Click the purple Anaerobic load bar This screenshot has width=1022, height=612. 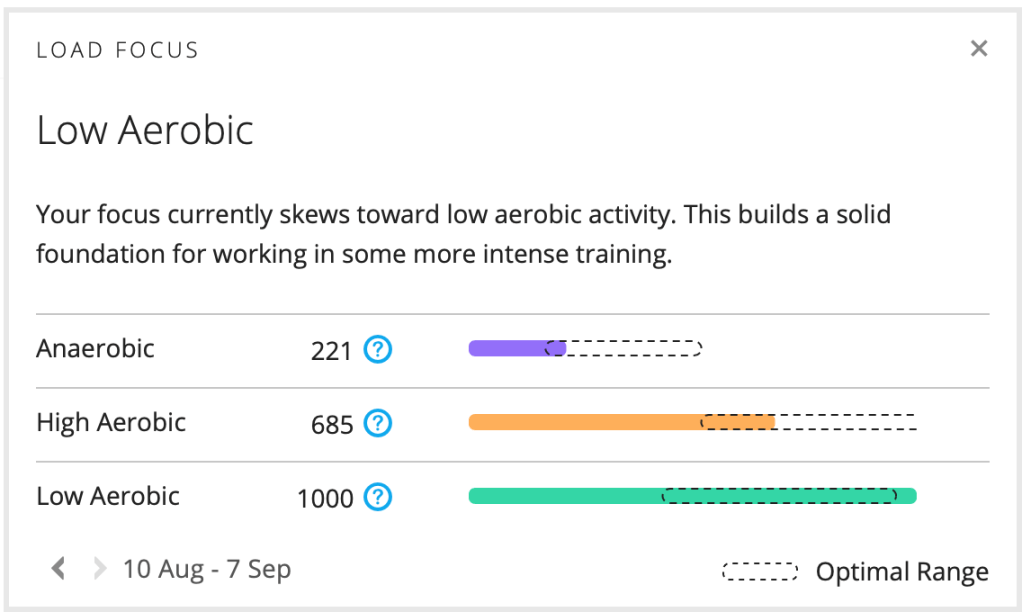508,348
